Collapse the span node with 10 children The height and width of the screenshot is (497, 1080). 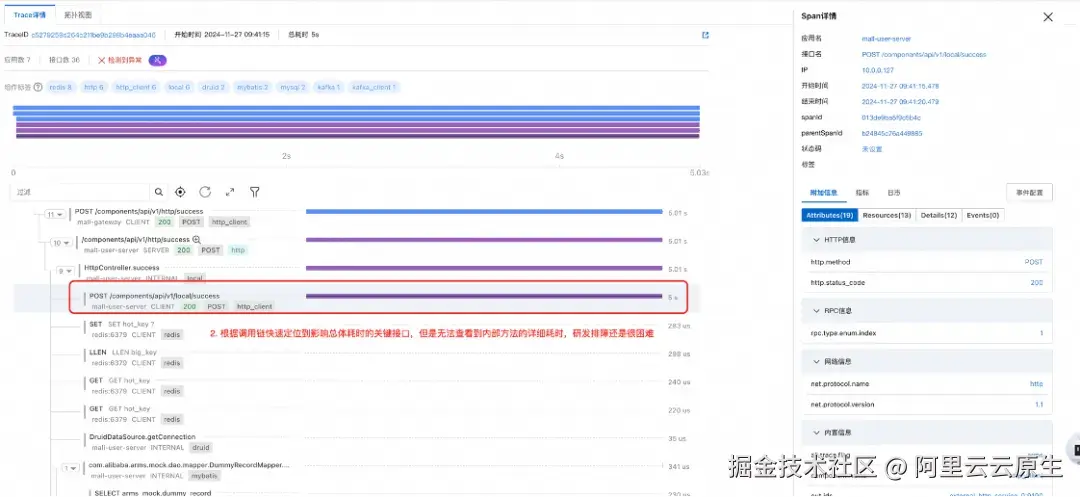coord(61,243)
